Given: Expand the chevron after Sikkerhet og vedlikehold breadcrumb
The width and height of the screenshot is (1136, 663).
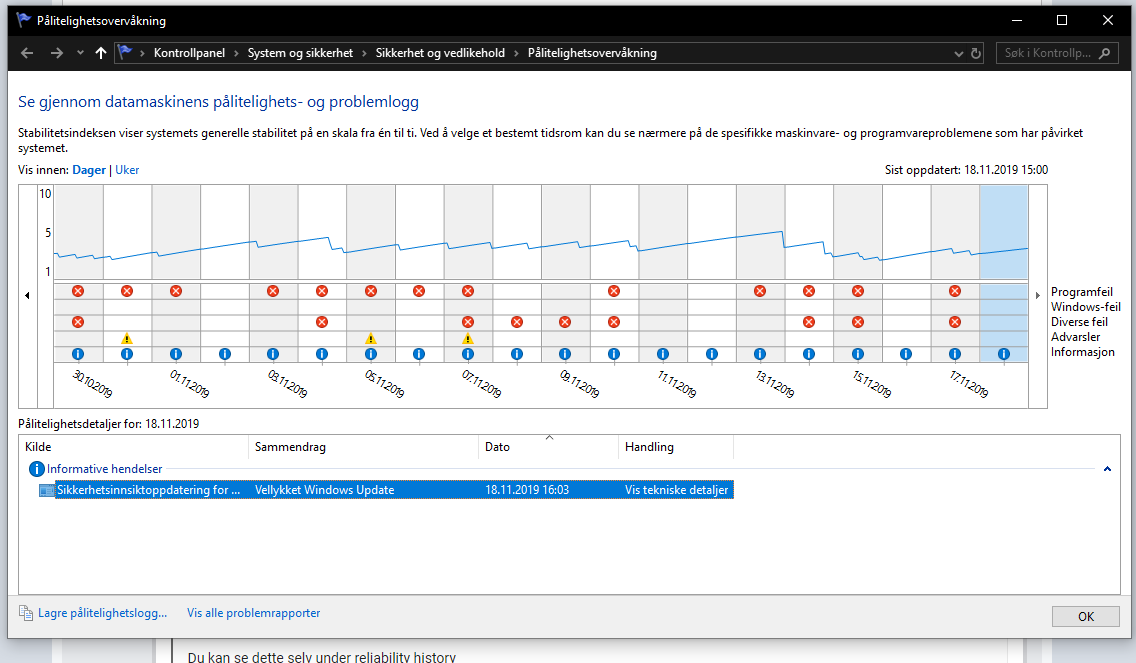Looking at the screenshot, I should [517, 53].
